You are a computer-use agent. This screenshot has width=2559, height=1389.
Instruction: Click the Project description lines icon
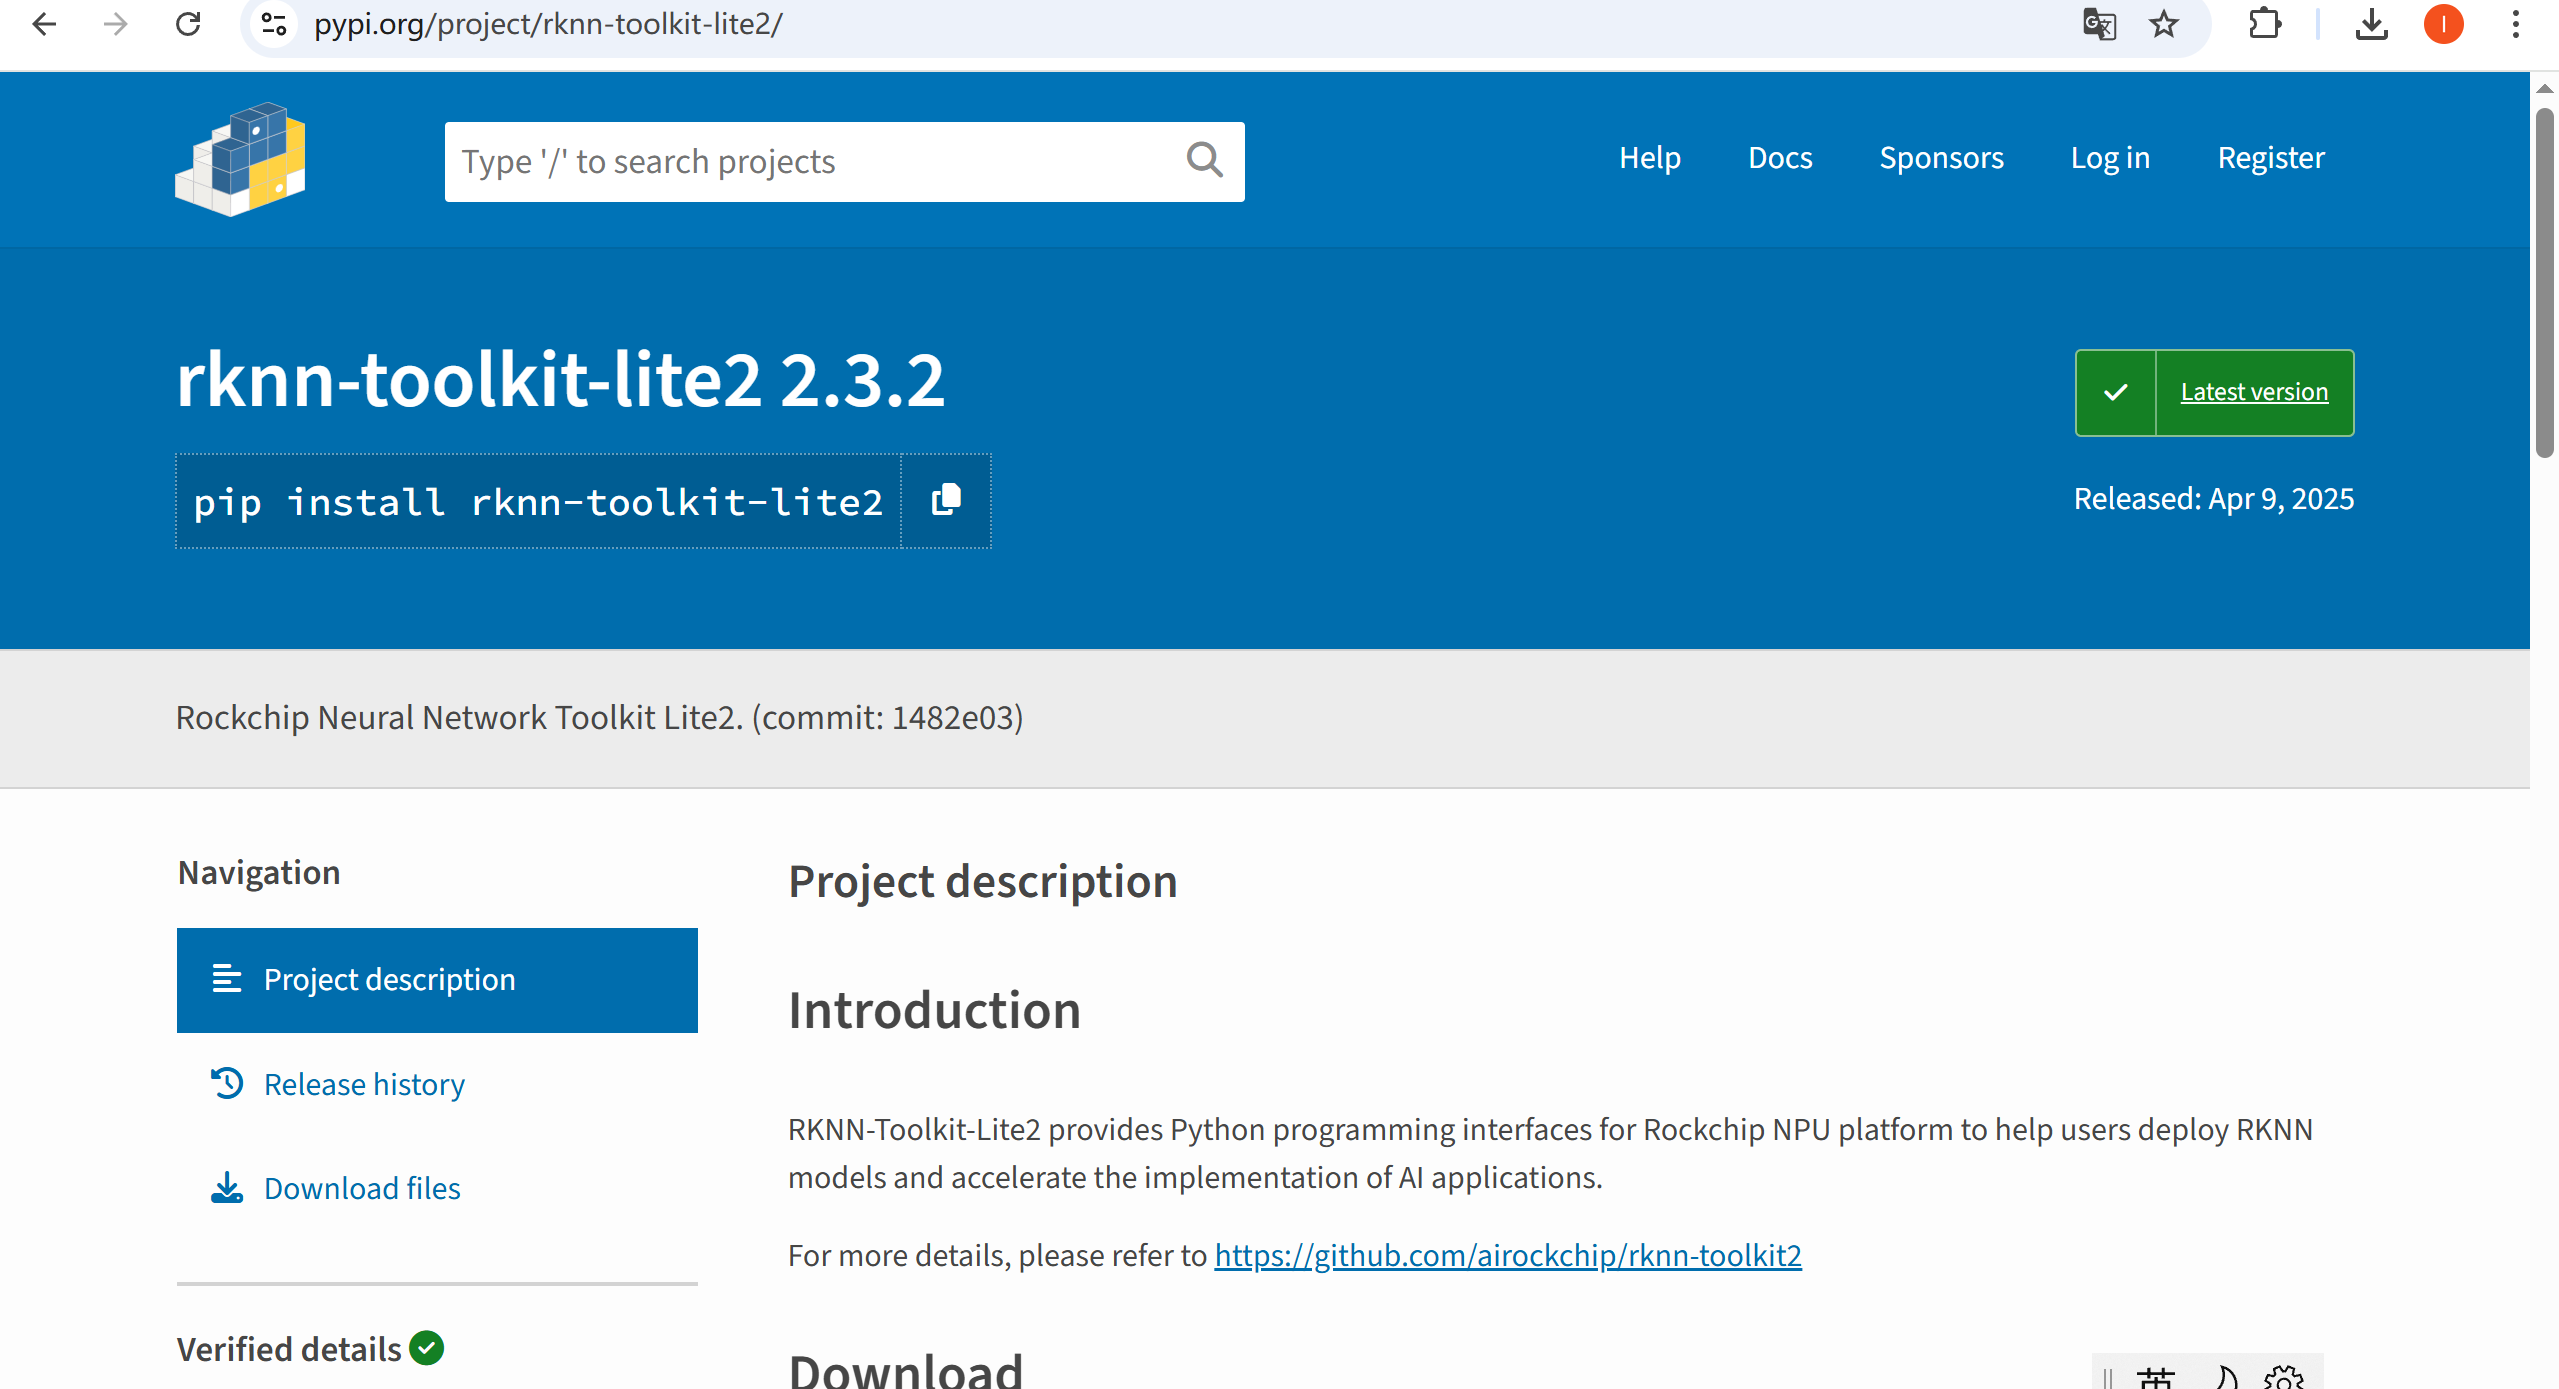[227, 978]
